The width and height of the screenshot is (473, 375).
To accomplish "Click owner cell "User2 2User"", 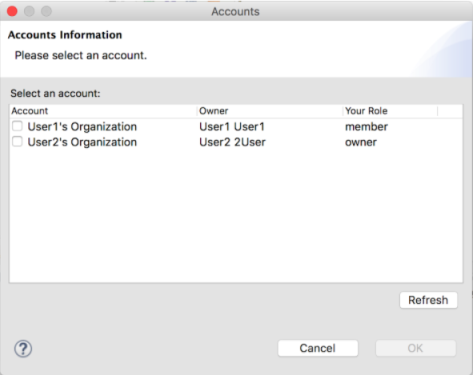I will 232,142.
